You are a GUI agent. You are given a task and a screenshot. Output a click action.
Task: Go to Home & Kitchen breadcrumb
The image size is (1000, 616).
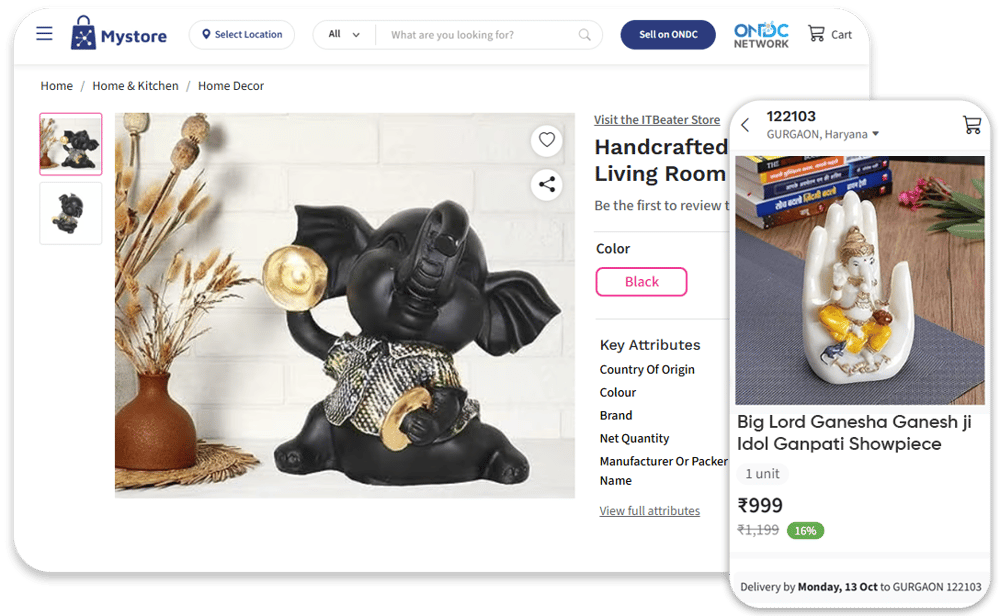(135, 85)
